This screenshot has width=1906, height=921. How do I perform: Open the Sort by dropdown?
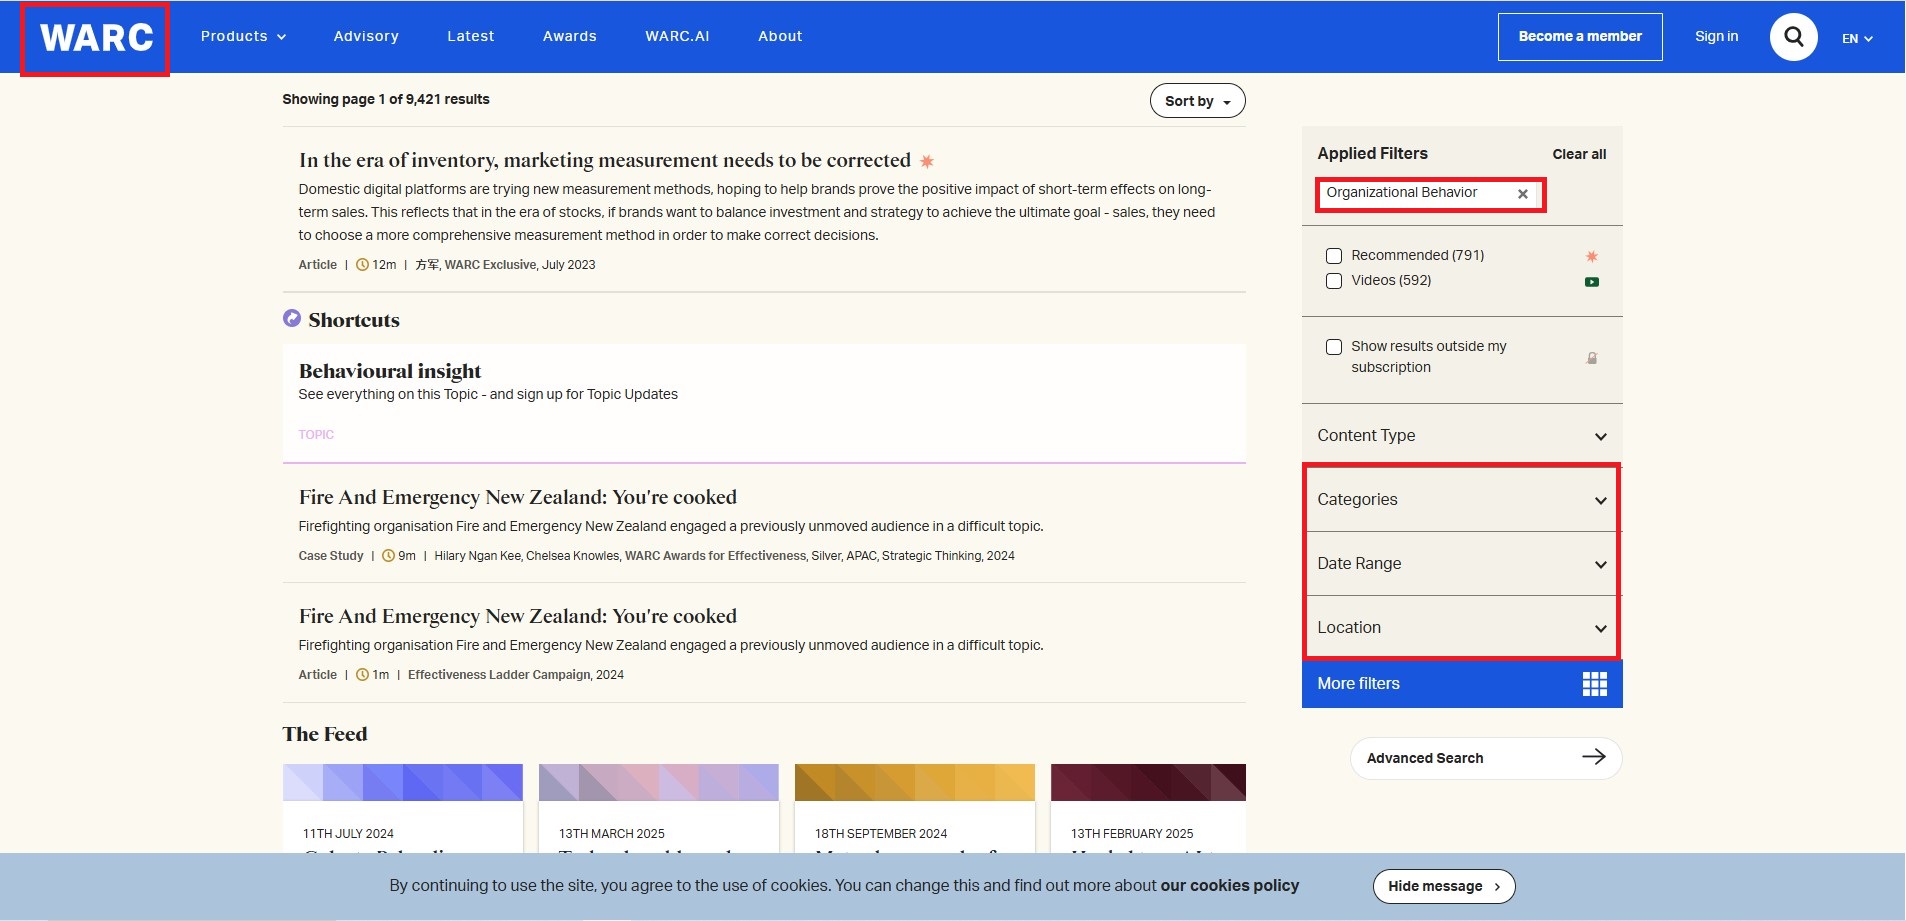pos(1197,101)
